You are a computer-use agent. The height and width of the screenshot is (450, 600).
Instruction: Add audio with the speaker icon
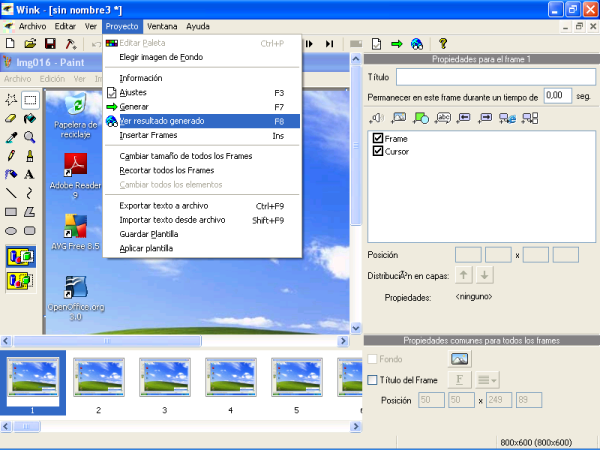tap(376, 118)
